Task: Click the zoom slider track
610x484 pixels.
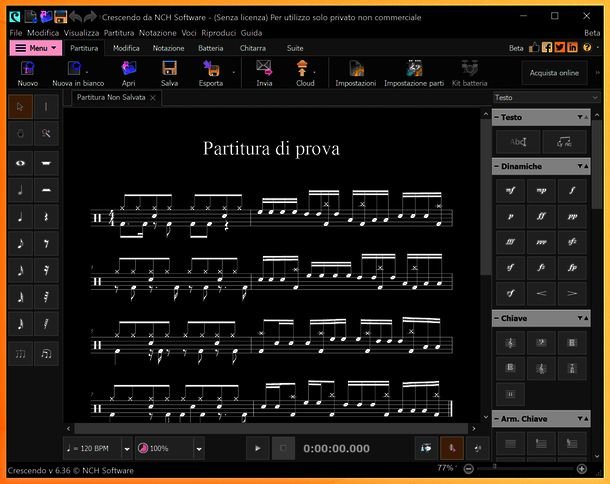Action: pyautogui.click(x=525, y=469)
